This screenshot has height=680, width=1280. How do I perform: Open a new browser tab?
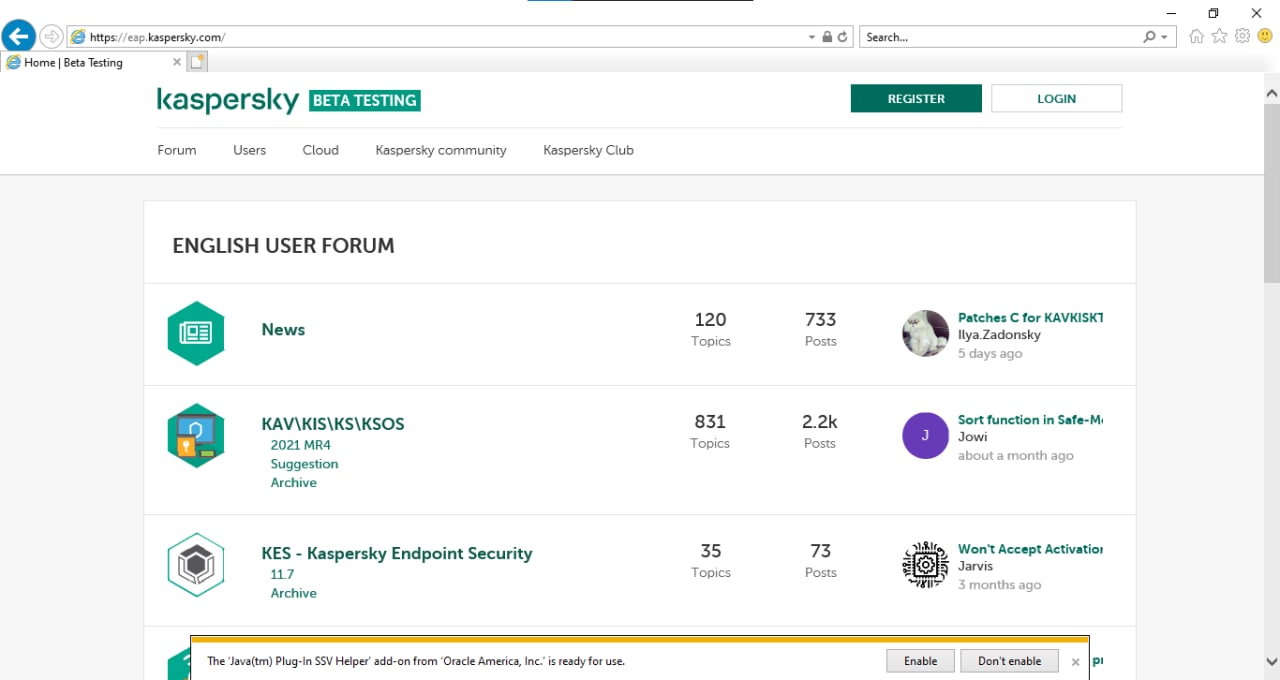pos(197,62)
